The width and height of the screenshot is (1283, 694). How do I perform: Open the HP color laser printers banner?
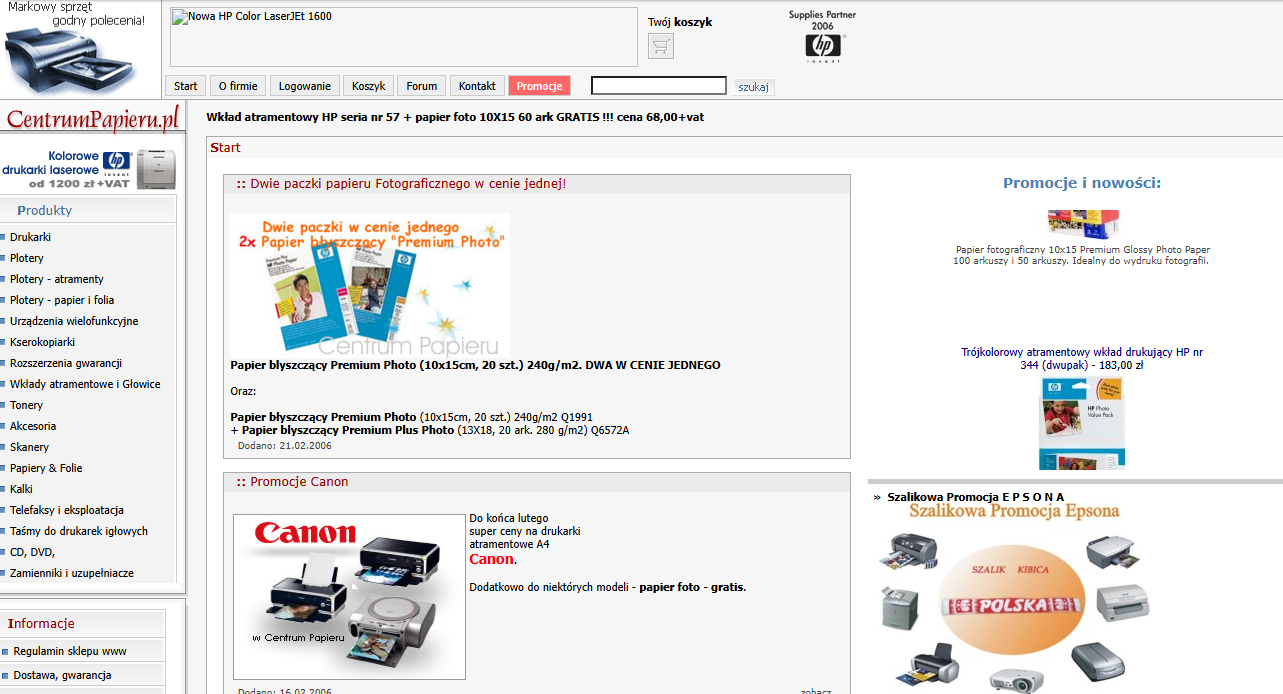point(90,169)
